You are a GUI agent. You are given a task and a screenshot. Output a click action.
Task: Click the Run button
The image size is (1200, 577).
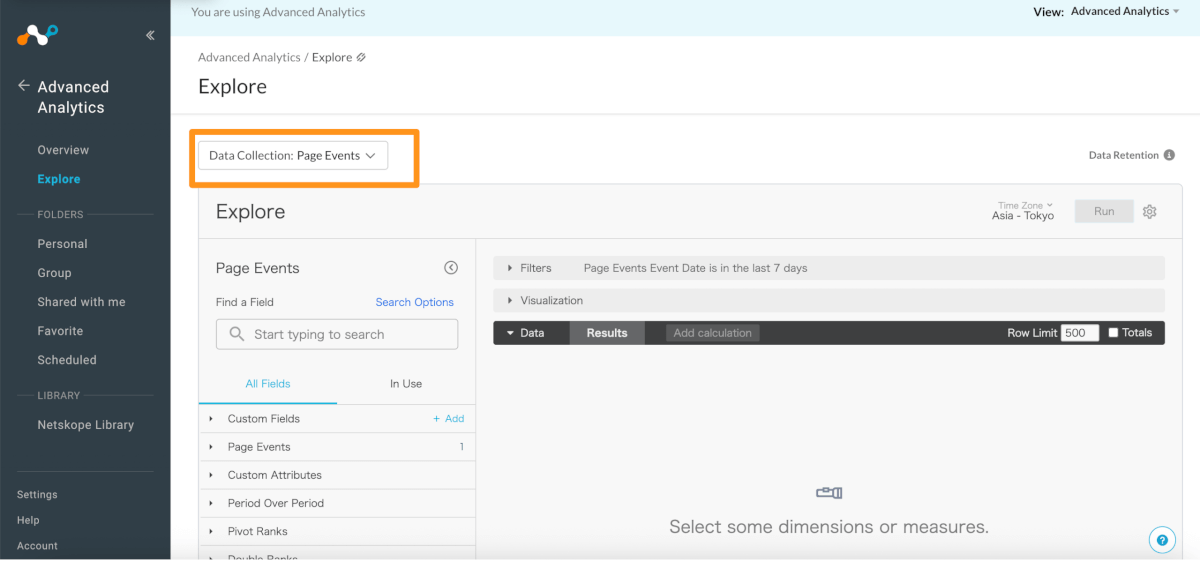pyautogui.click(x=1104, y=212)
